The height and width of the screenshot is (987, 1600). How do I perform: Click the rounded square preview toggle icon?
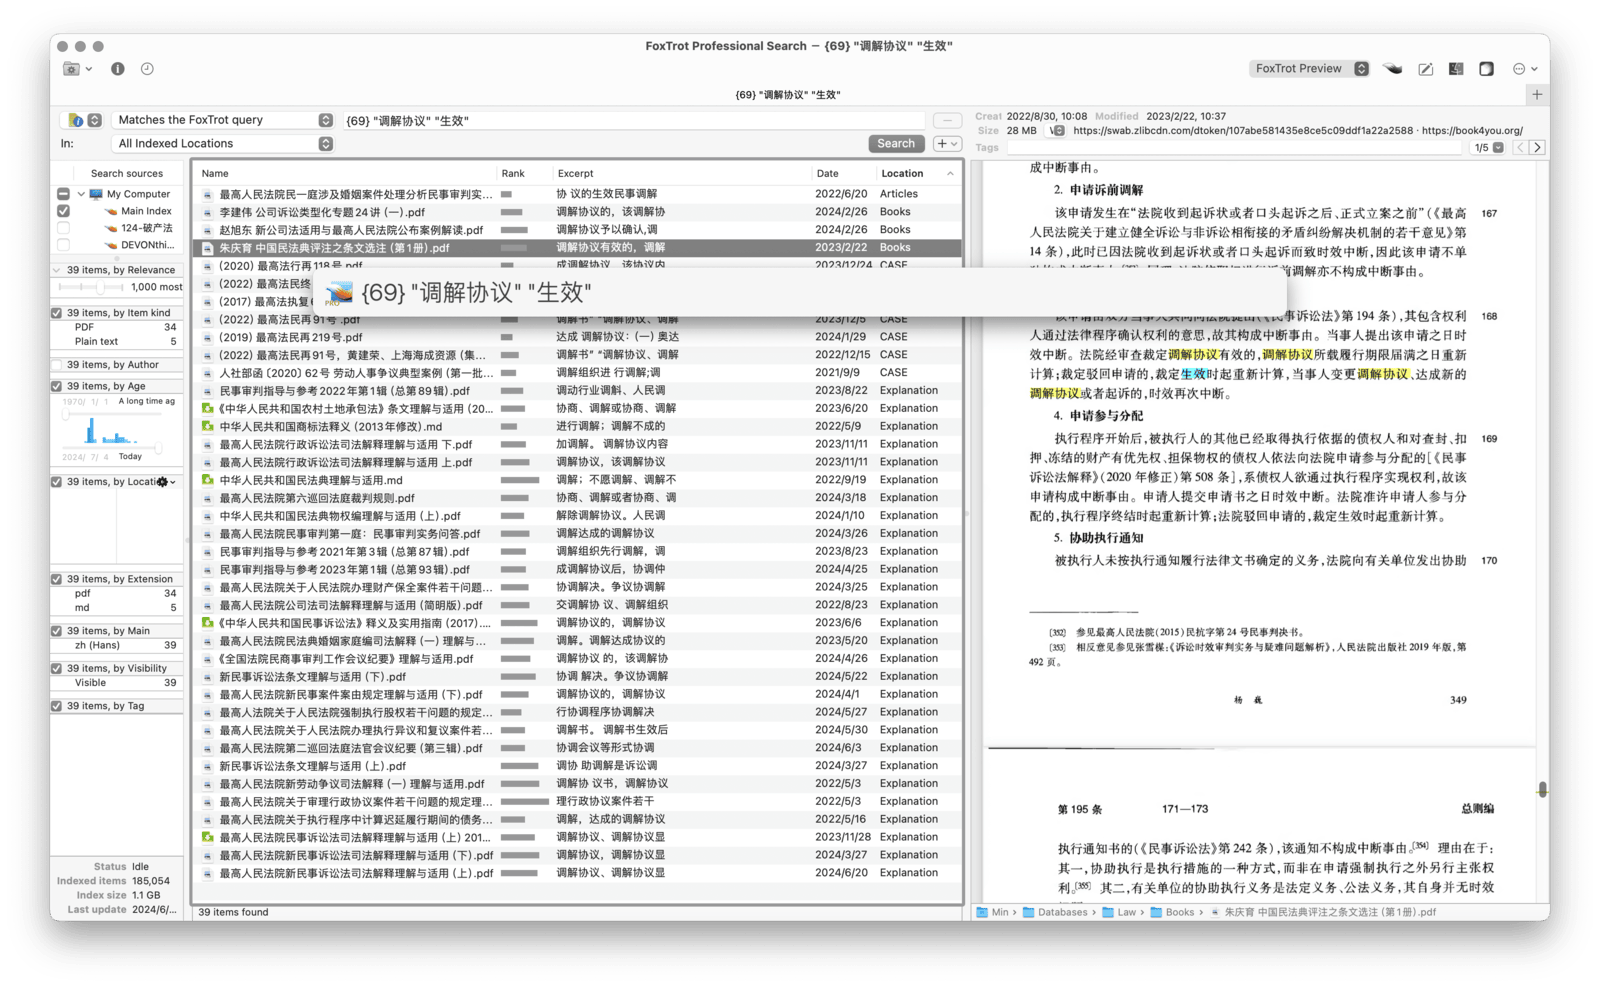coord(1487,69)
